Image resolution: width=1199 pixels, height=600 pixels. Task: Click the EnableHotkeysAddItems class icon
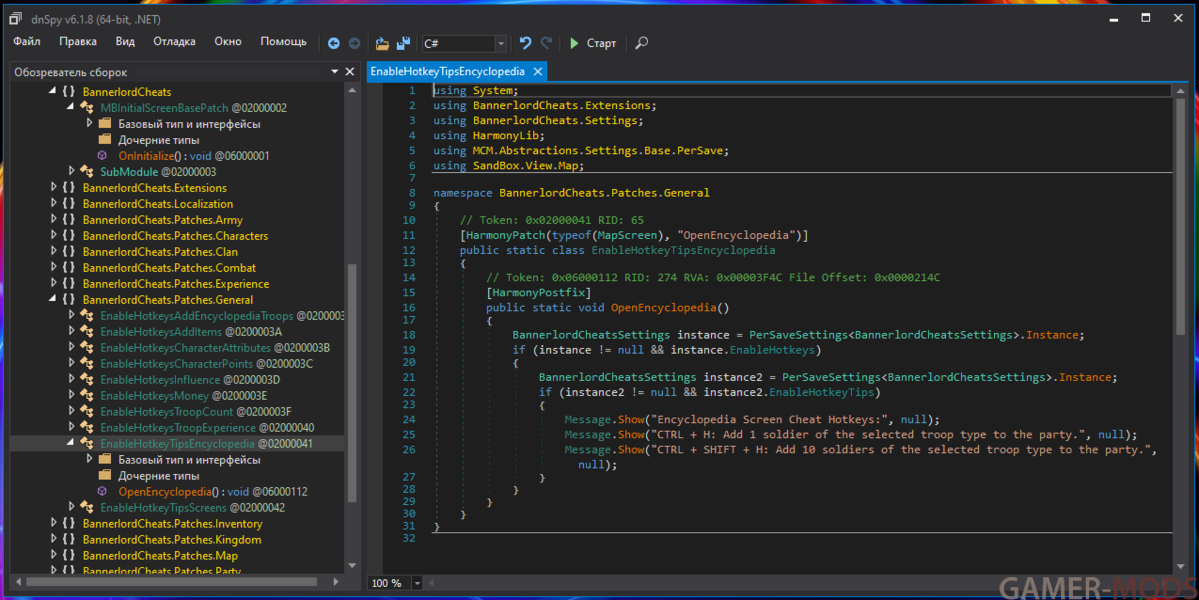point(86,332)
